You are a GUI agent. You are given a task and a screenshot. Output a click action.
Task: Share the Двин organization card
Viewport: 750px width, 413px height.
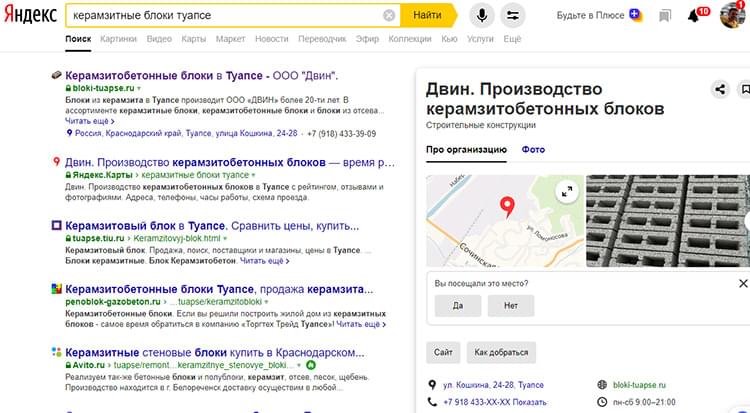[x=720, y=89]
